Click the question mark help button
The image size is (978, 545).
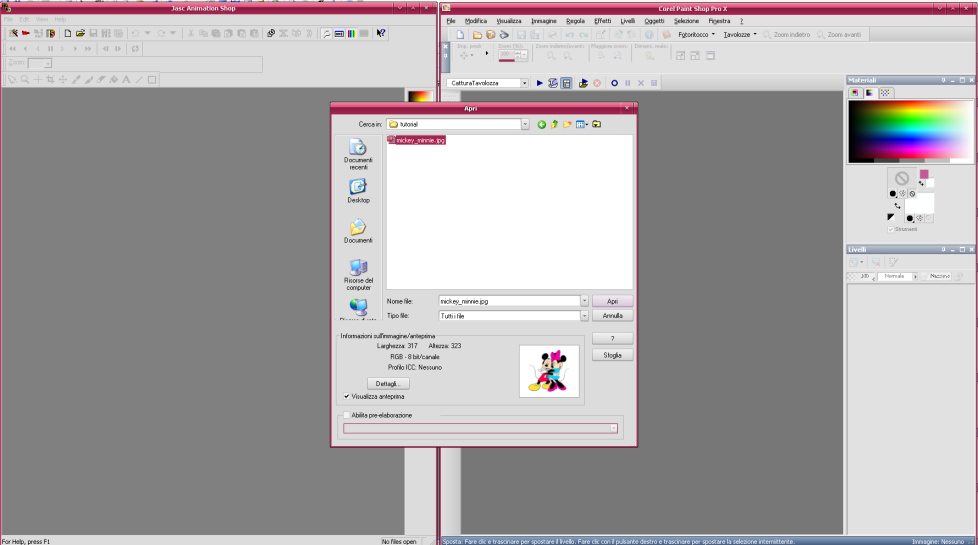[612, 339]
